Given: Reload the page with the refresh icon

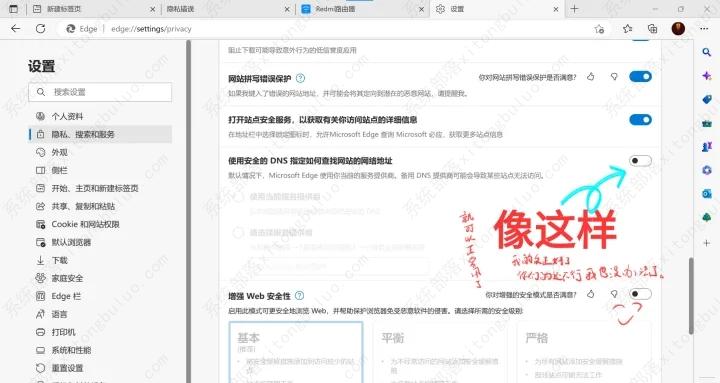Looking at the screenshot, I should 40,28.
